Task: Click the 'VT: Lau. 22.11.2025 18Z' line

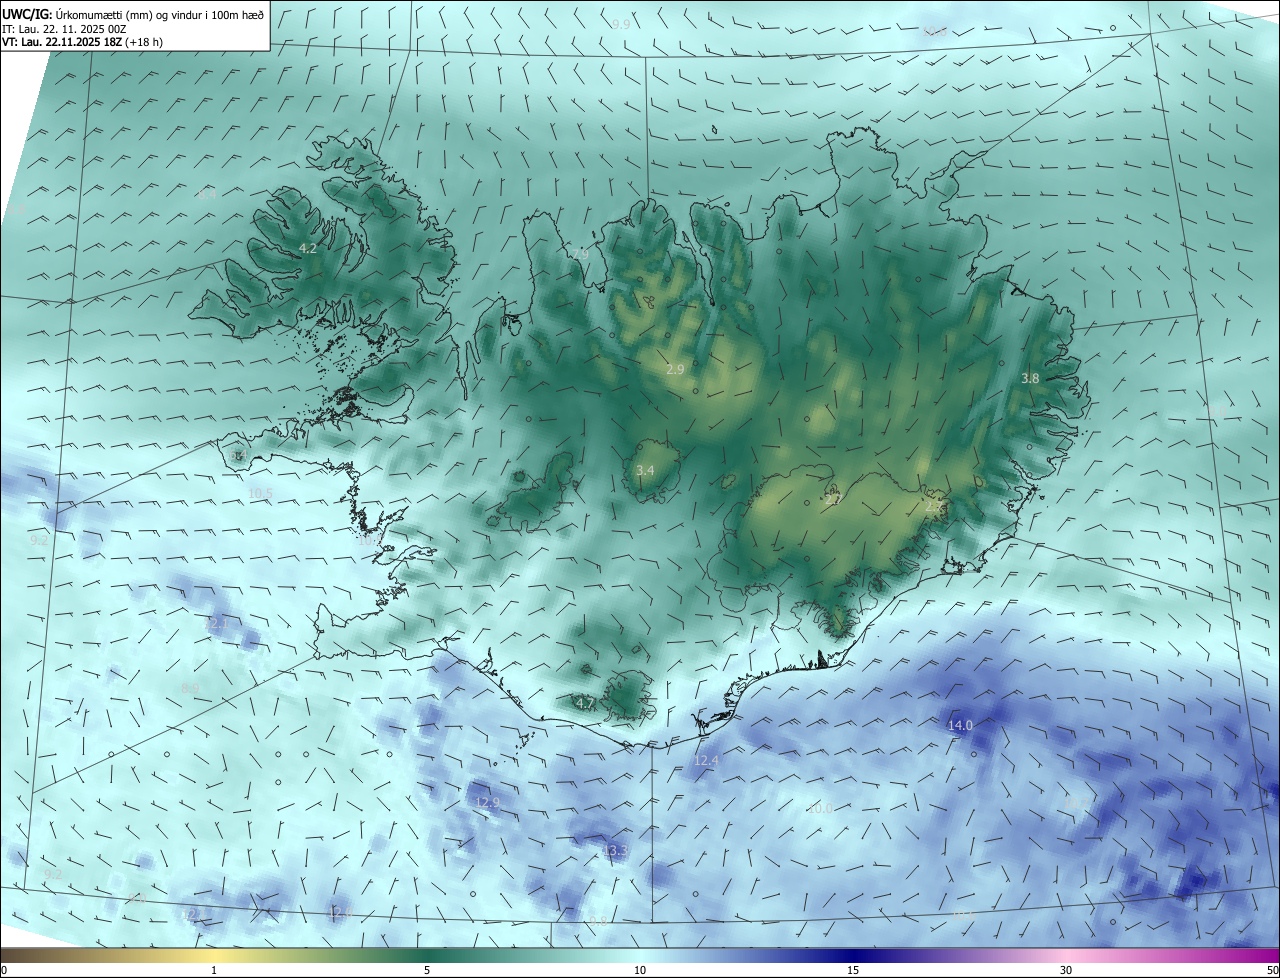Action: (82, 42)
